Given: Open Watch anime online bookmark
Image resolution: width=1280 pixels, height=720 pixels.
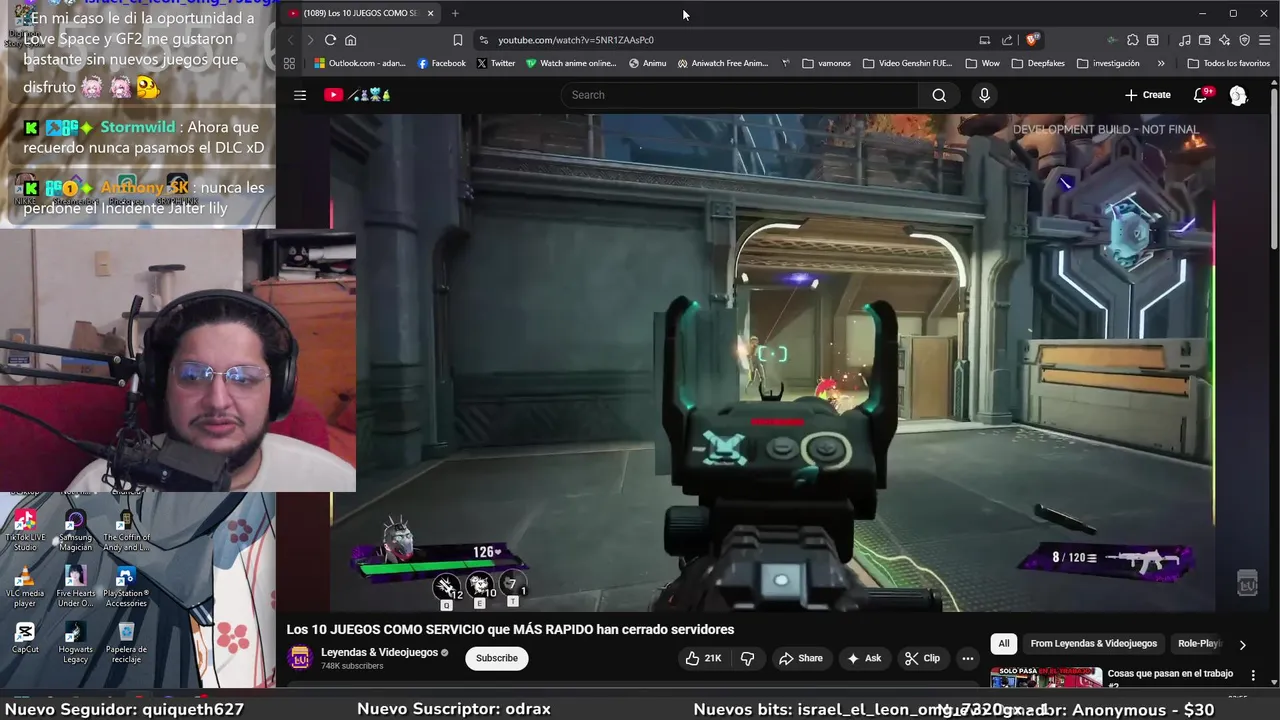Looking at the screenshot, I should (571, 63).
